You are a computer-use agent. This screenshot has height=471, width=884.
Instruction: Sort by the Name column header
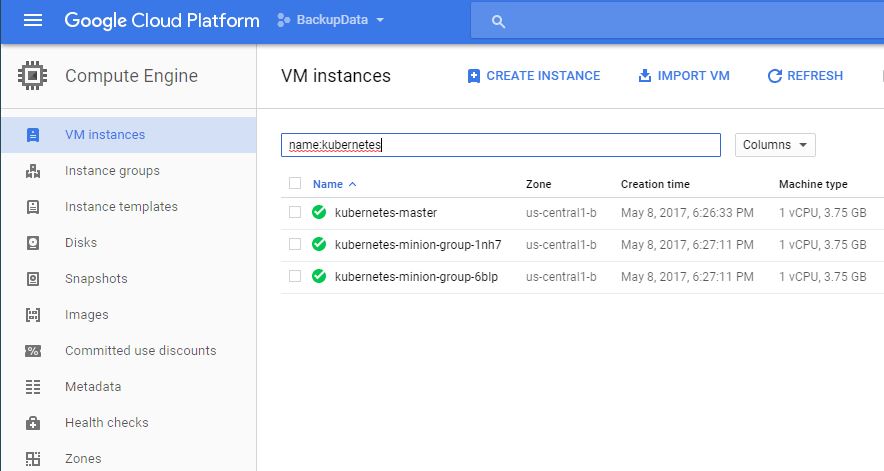(x=328, y=184)
